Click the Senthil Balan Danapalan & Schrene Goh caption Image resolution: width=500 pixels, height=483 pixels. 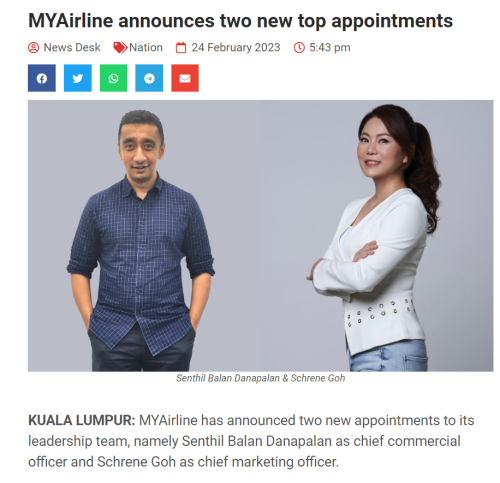(260, 378)
